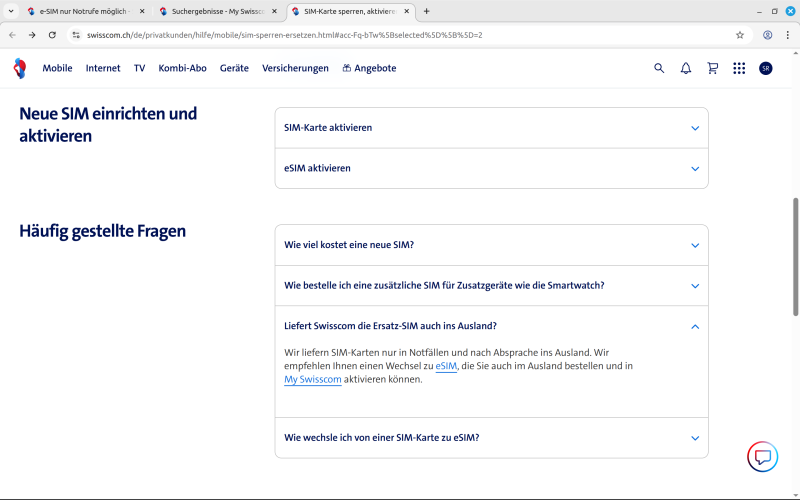This screenshot has height=500, width=800.
Task: Open the Kombi-Abo menu item
Action: pyautogui.click(x=183, y=68)
